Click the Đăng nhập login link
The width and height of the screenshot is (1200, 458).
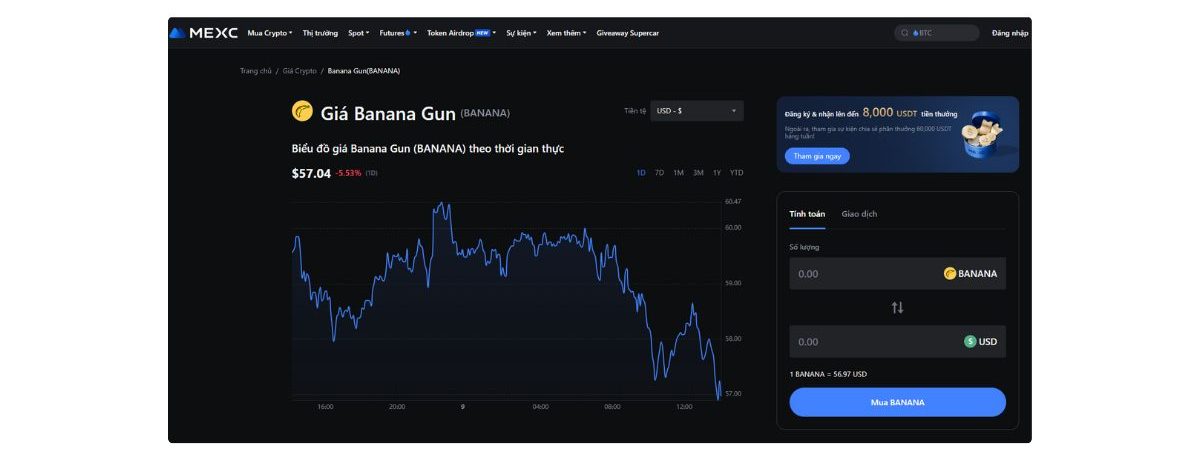click(x=1010, y=33)
